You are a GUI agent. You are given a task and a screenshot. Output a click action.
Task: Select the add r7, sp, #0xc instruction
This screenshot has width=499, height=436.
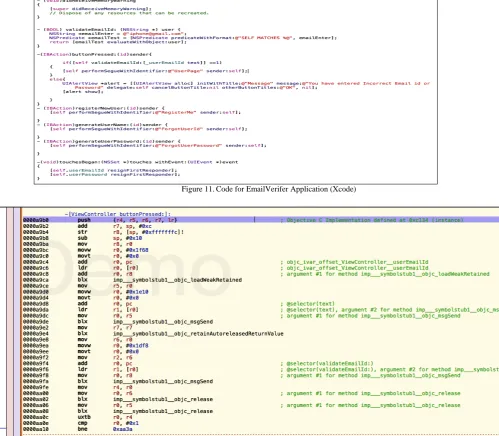click(x=88, y=226)
